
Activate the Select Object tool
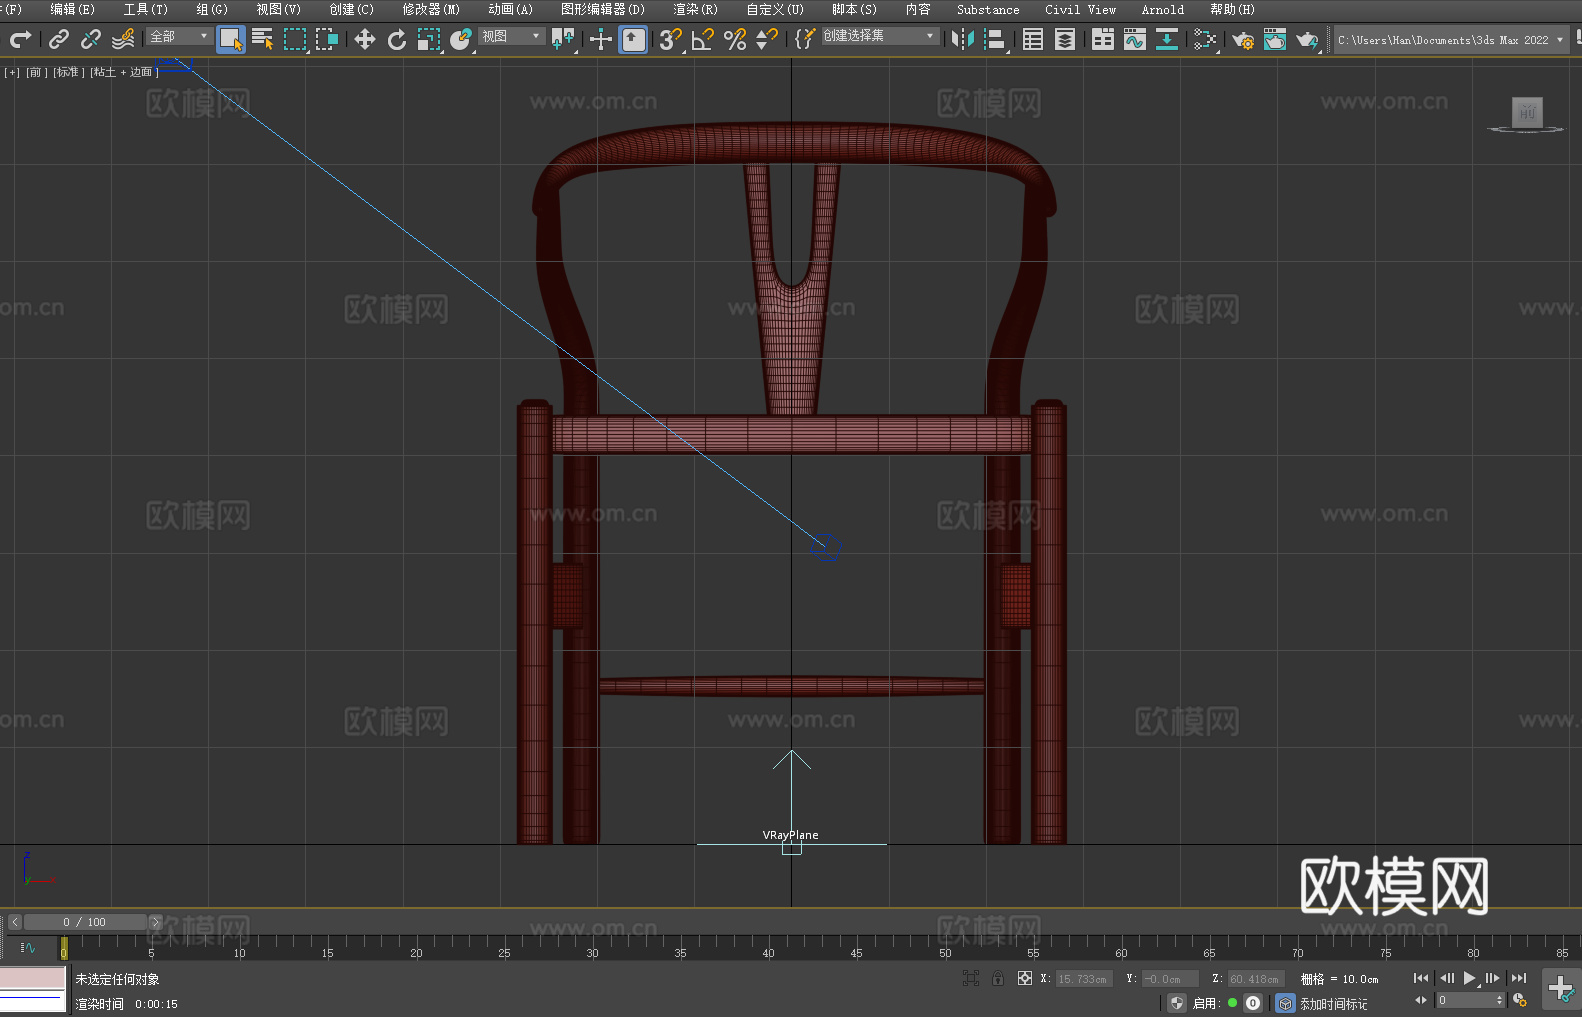[x=231, y=39]
